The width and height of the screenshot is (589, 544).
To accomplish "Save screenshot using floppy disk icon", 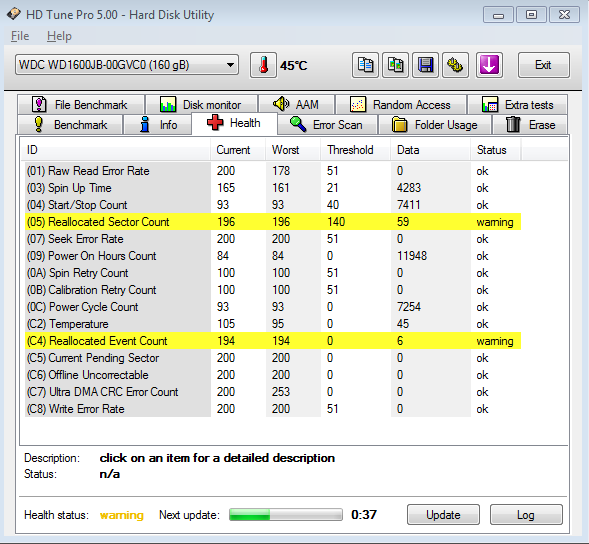I will tap(425, 65).
